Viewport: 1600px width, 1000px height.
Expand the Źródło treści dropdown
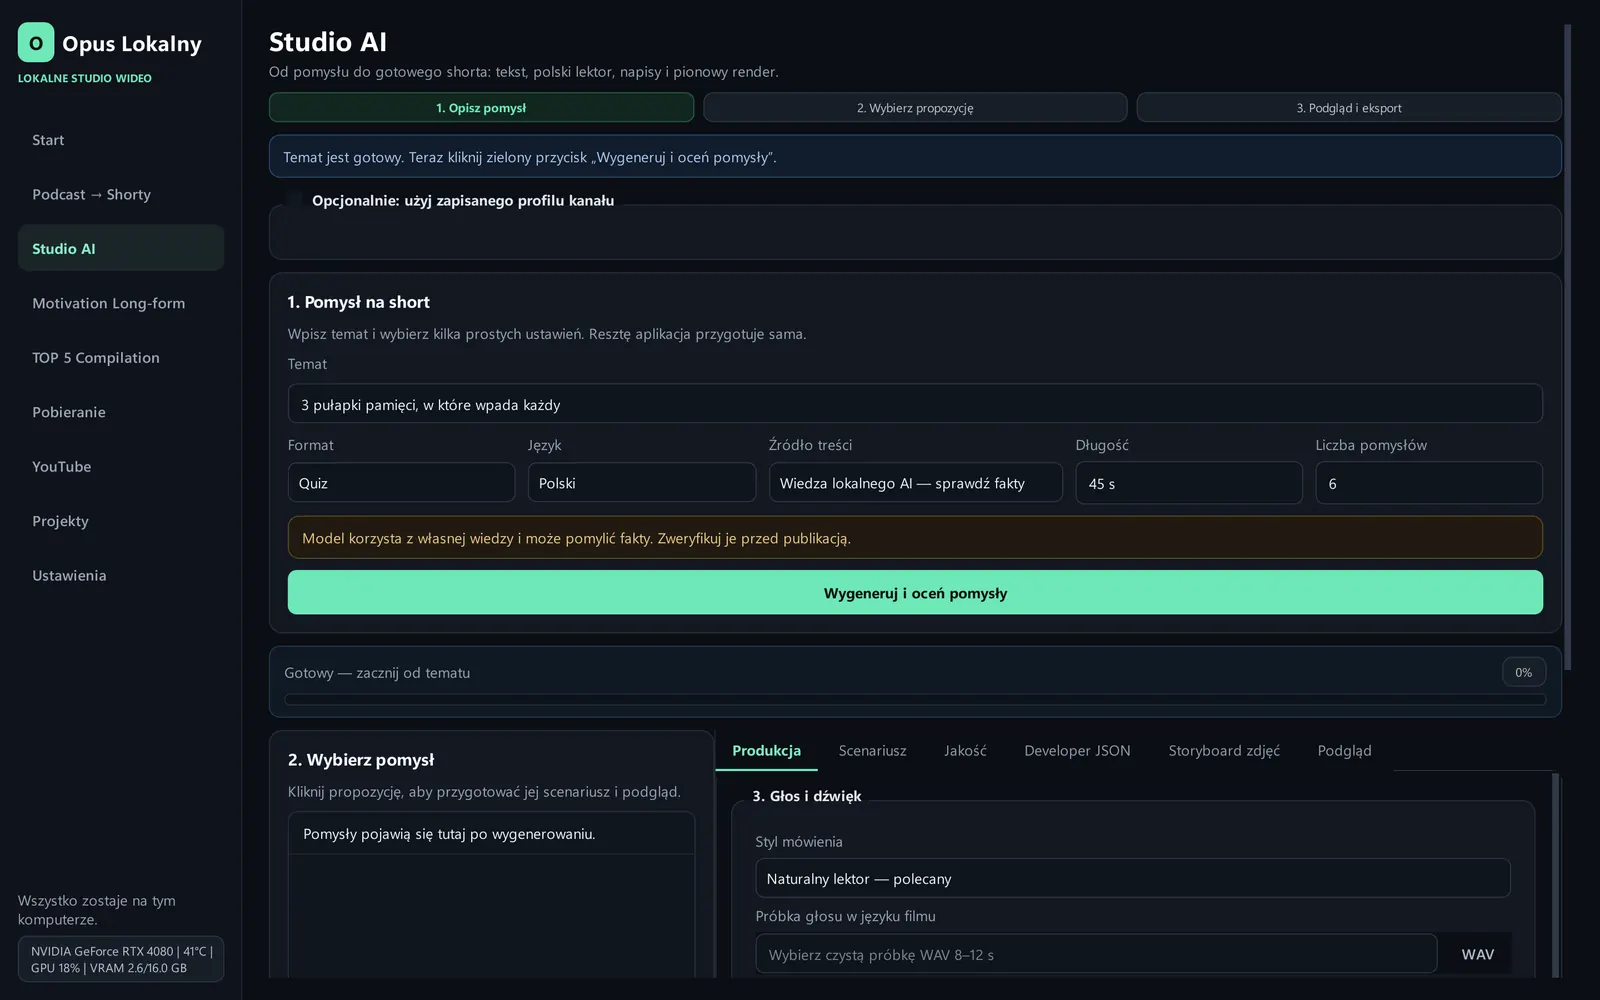pyautogui.click(x=915, y=483)
